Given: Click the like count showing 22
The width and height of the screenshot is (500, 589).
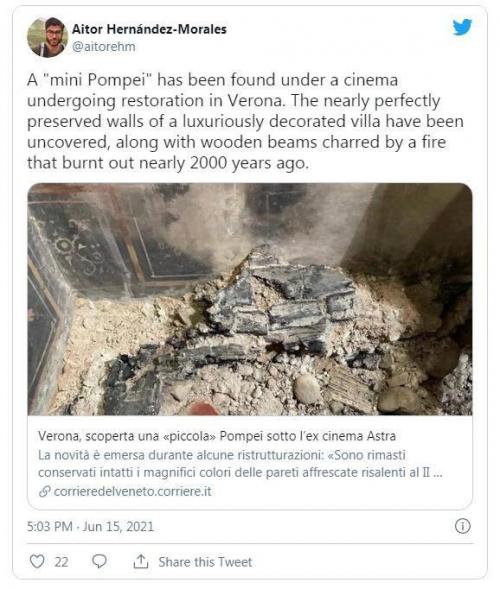Looking at the screenshot, I should coord(61,562).
